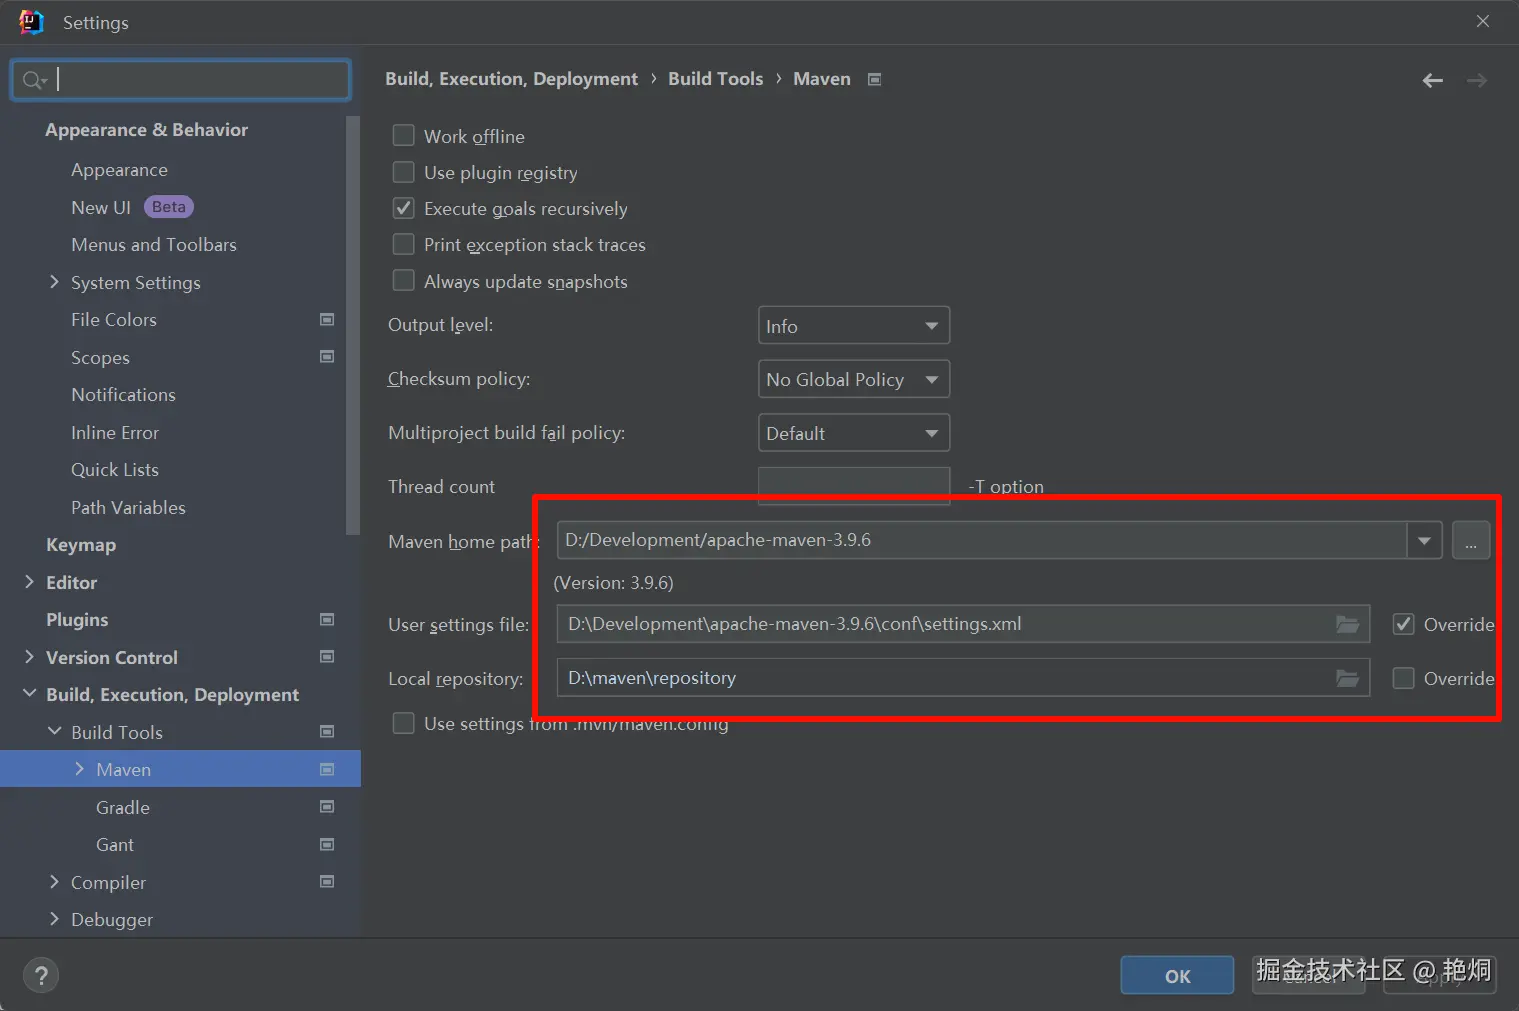The width and height of the screenshot is (1519, 1011).
Task: Select Quick Lists settings page
Action: click(115, 470)
